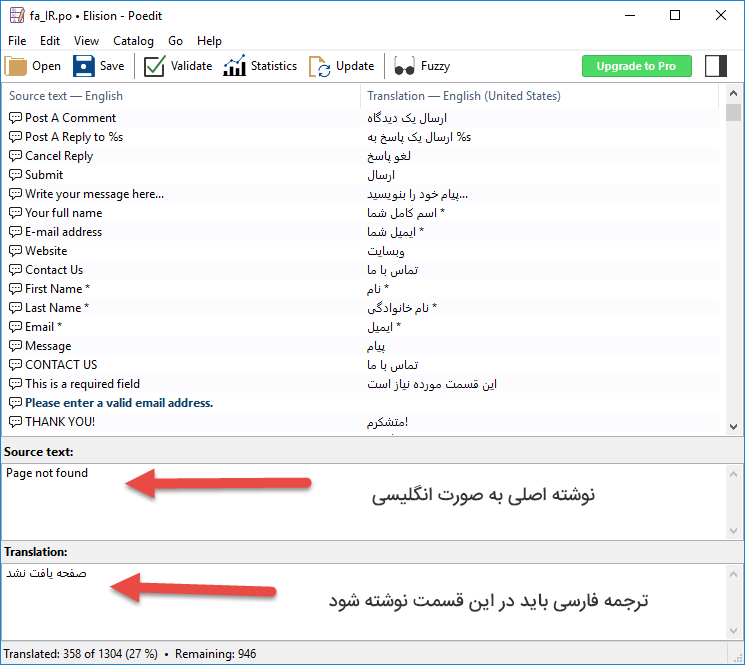Minimize the Poedit window
The image size is (745, 665).
click(630, 15)
